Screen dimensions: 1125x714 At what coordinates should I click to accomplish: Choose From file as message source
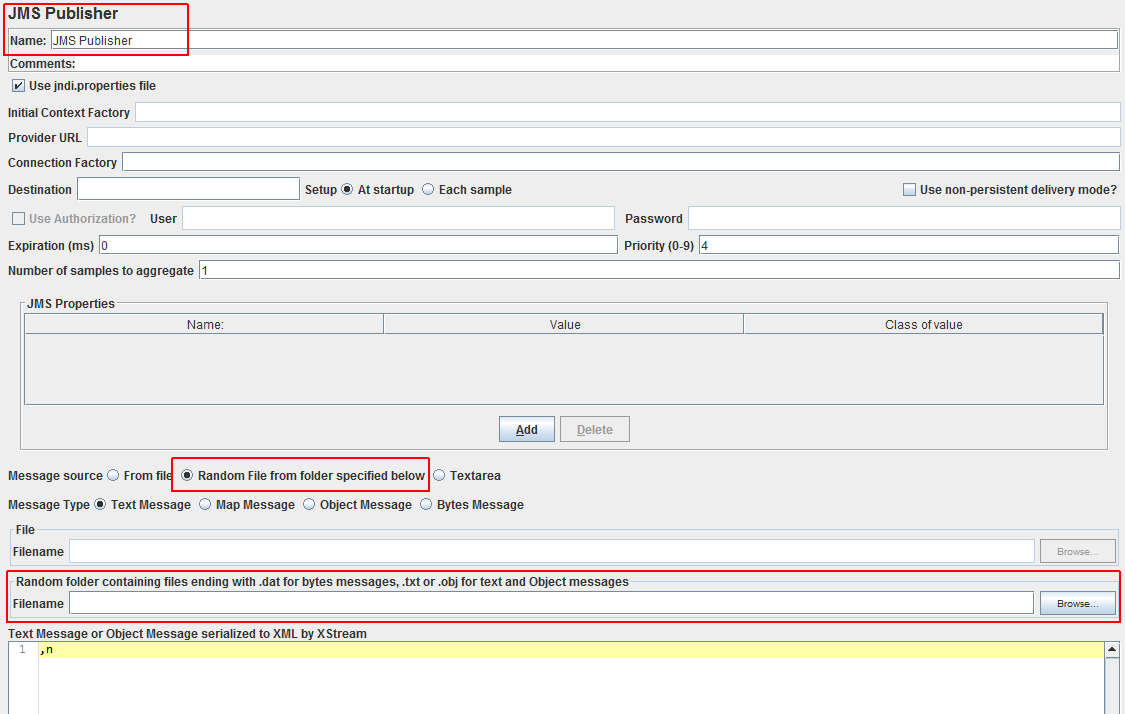113,476
